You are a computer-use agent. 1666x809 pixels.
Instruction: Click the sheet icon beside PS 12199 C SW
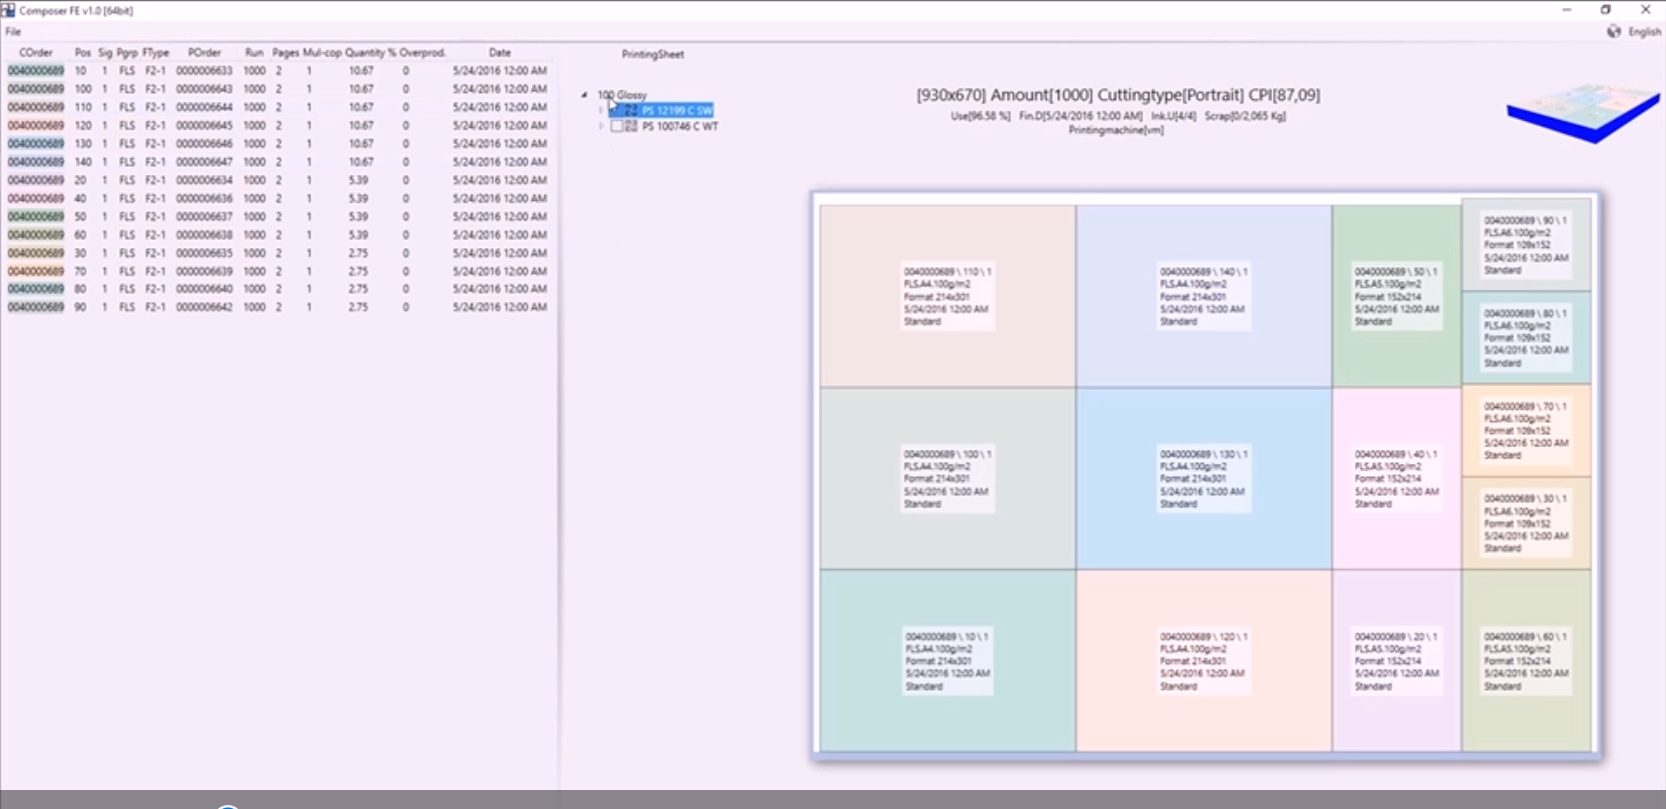point(631,110)
